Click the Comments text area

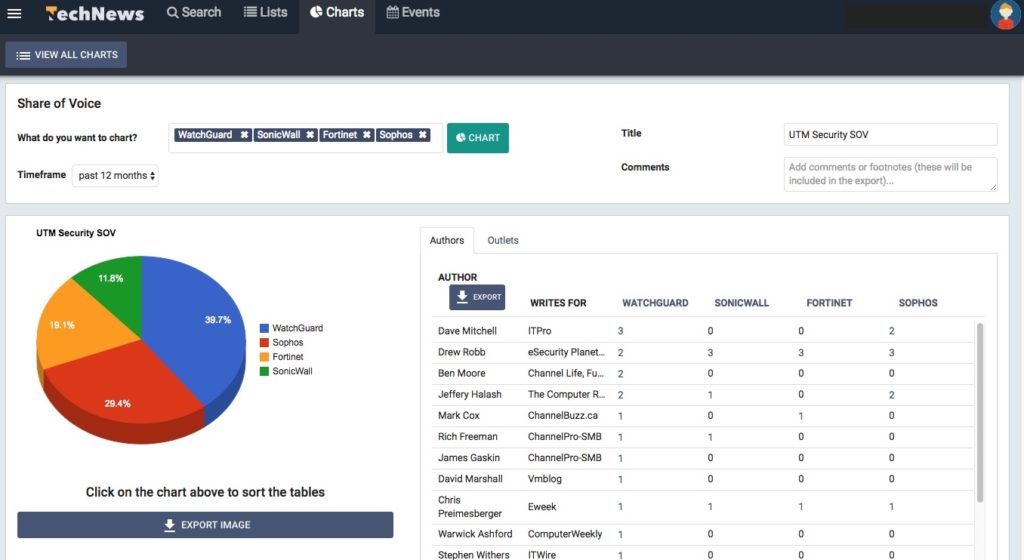890,174
